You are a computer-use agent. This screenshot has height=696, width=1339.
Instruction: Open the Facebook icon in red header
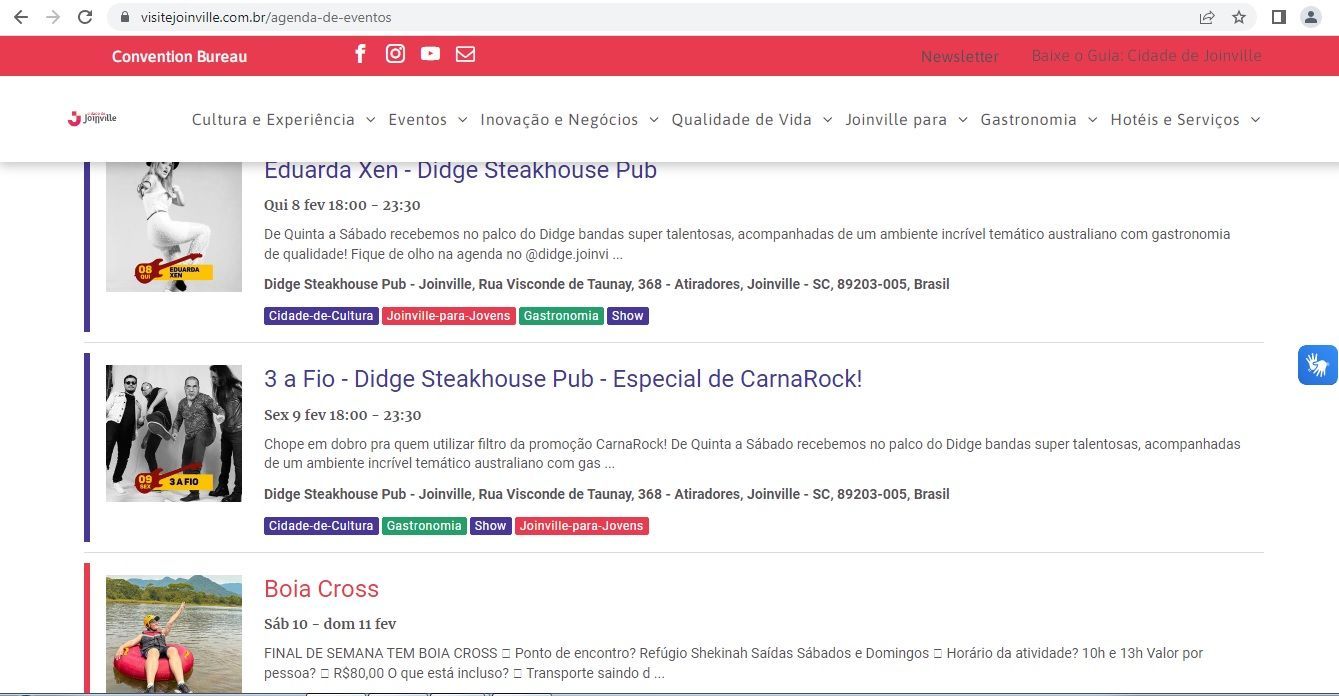[361, 54]
